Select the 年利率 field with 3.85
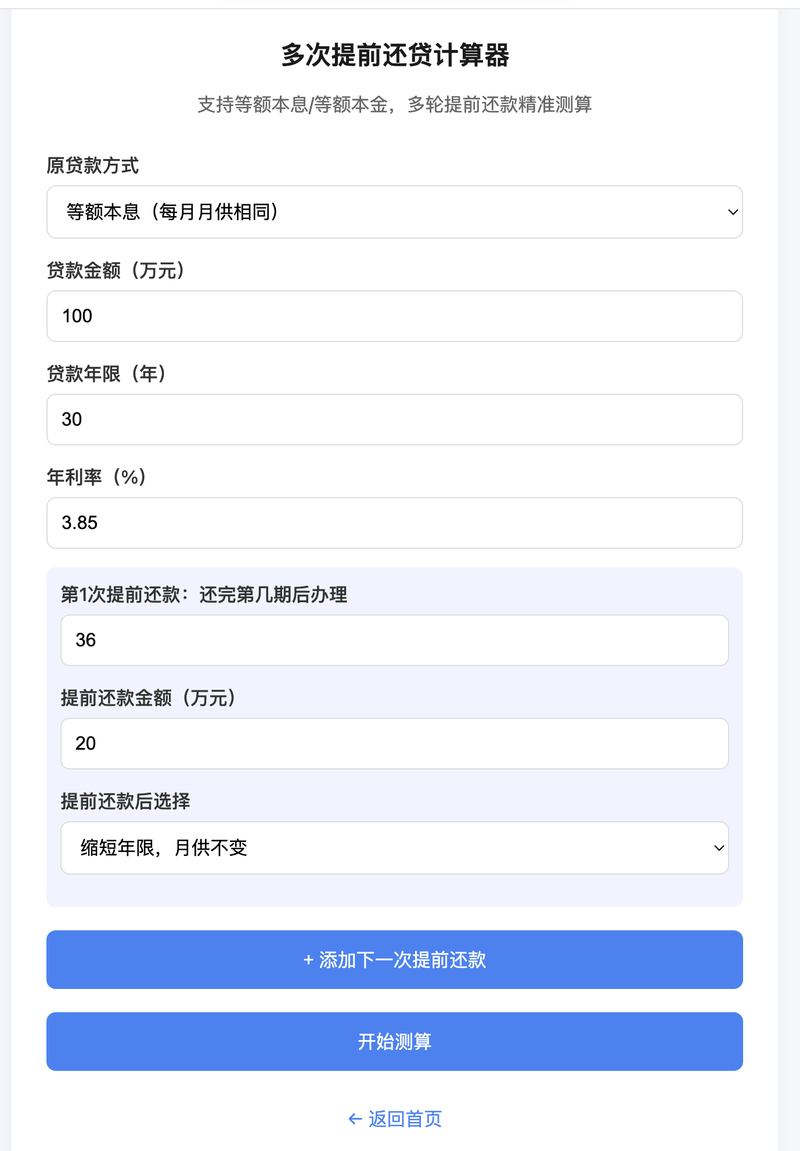Image resolution: width=800 pixels, height=1151 pixels. click(x=394, y=523)
